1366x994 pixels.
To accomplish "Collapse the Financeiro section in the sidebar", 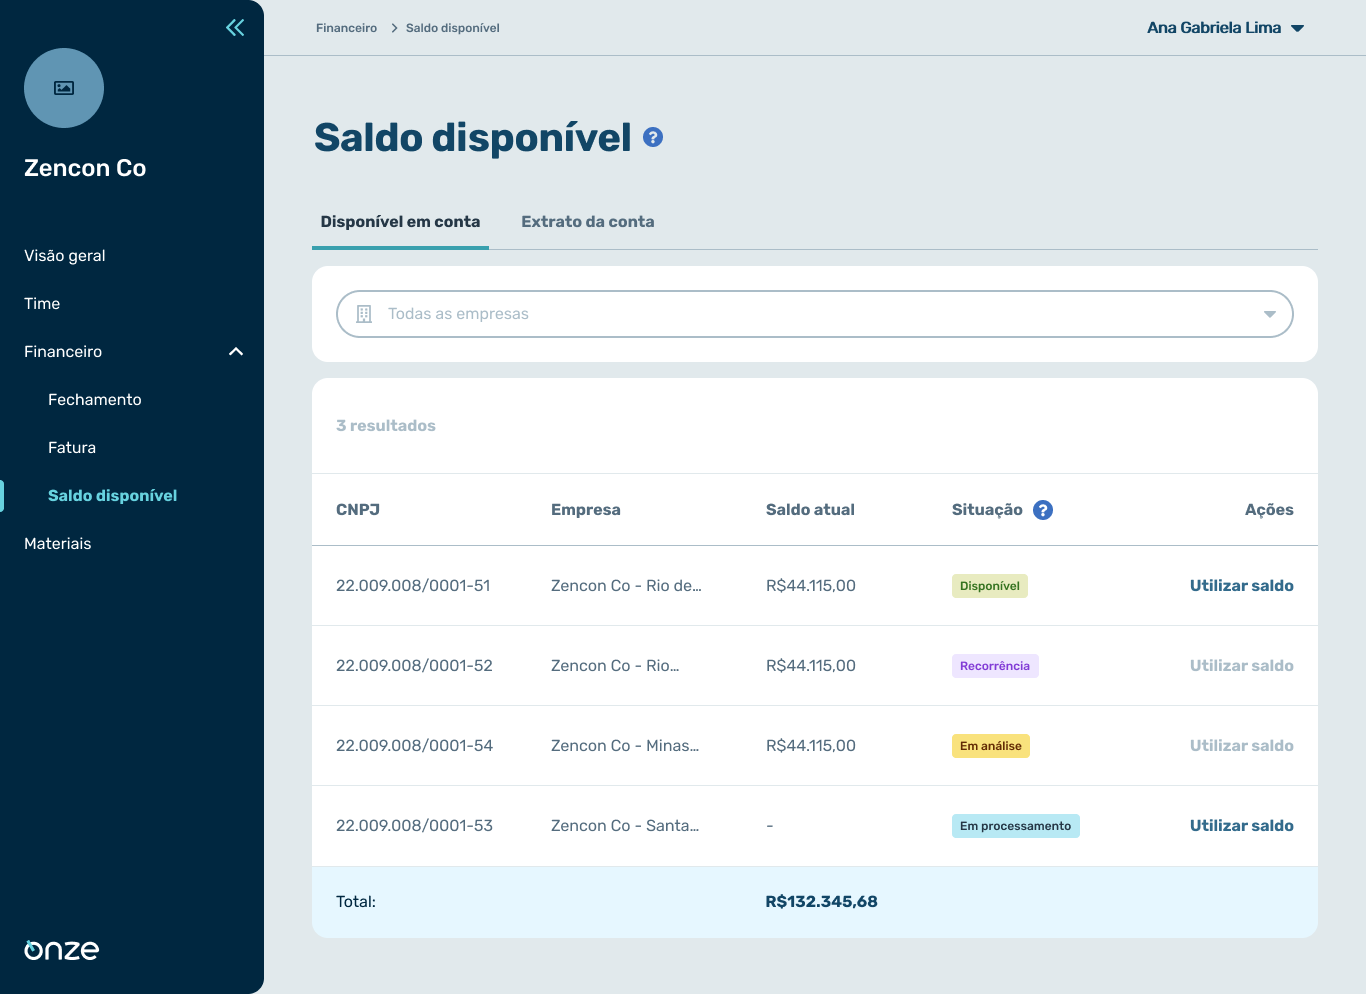I will click(236, 351).
